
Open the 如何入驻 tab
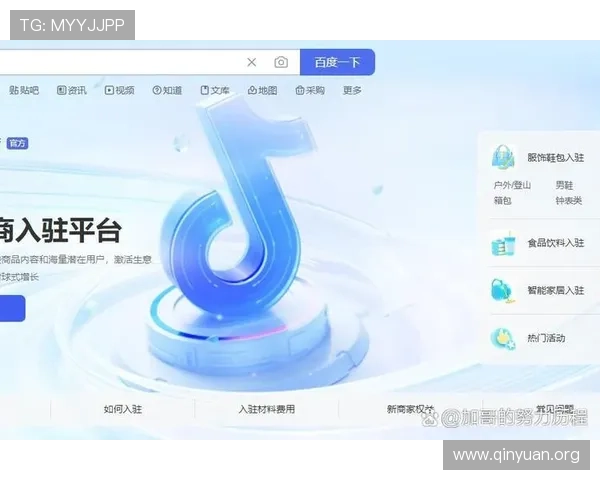[x=123, y=409]
